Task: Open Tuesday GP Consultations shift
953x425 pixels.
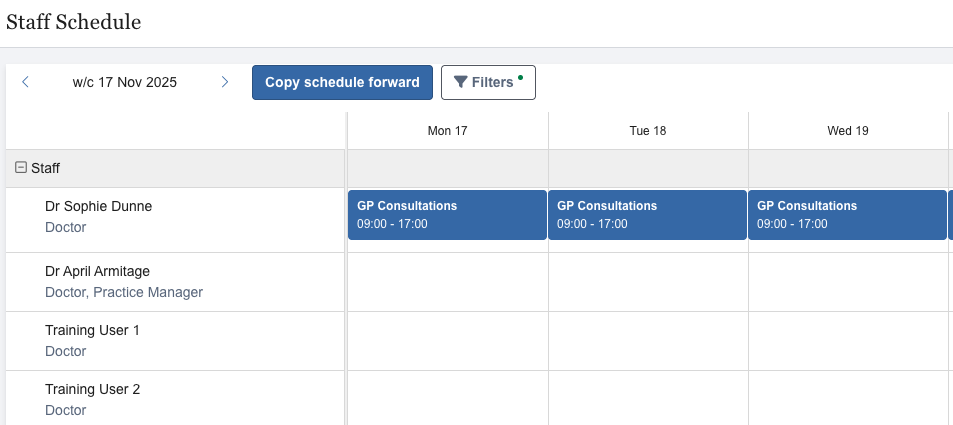Action: click(647, 215)
